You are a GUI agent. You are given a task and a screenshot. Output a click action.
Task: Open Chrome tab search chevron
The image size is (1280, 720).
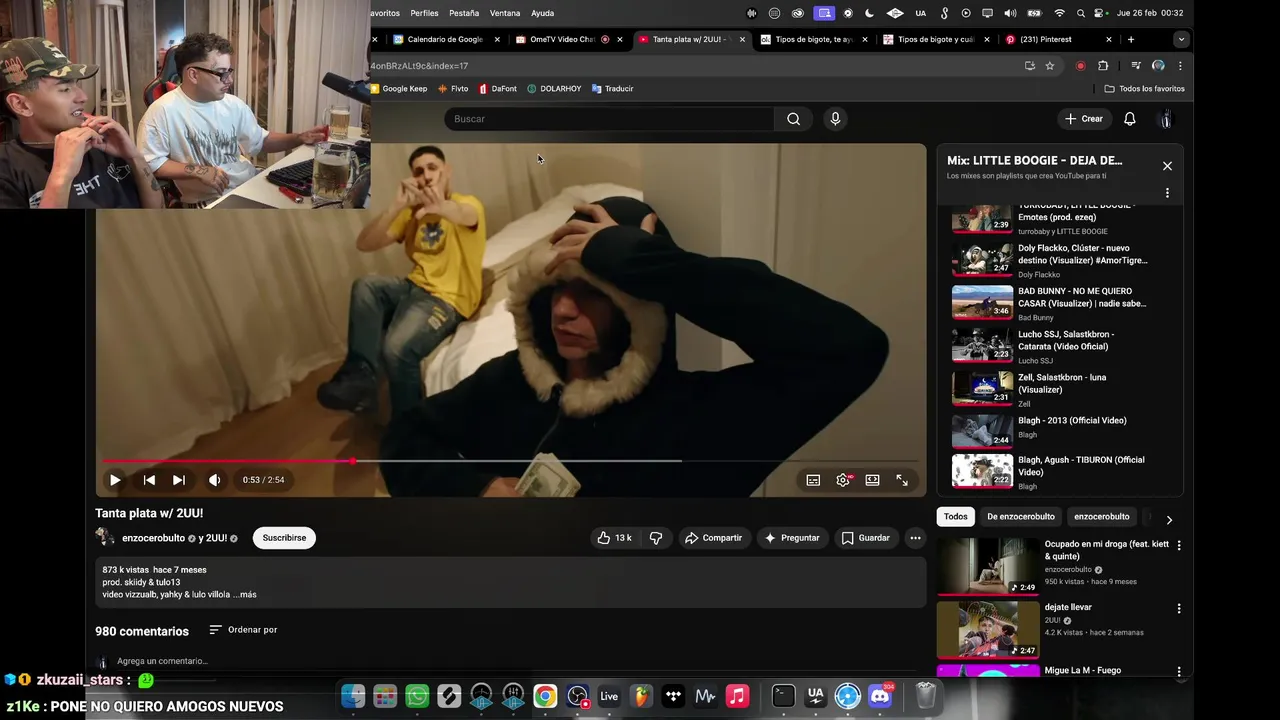pos(1181,39)
